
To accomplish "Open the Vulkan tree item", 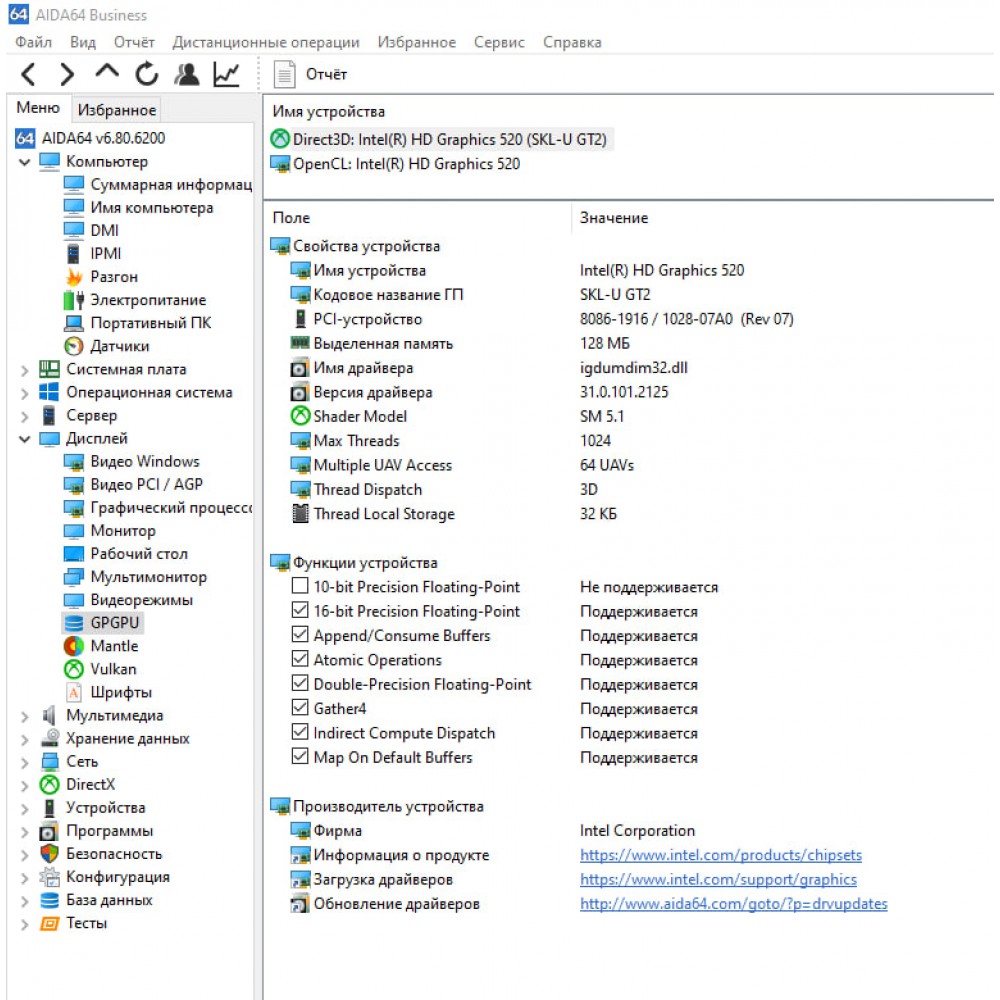I will click(101, 669).
